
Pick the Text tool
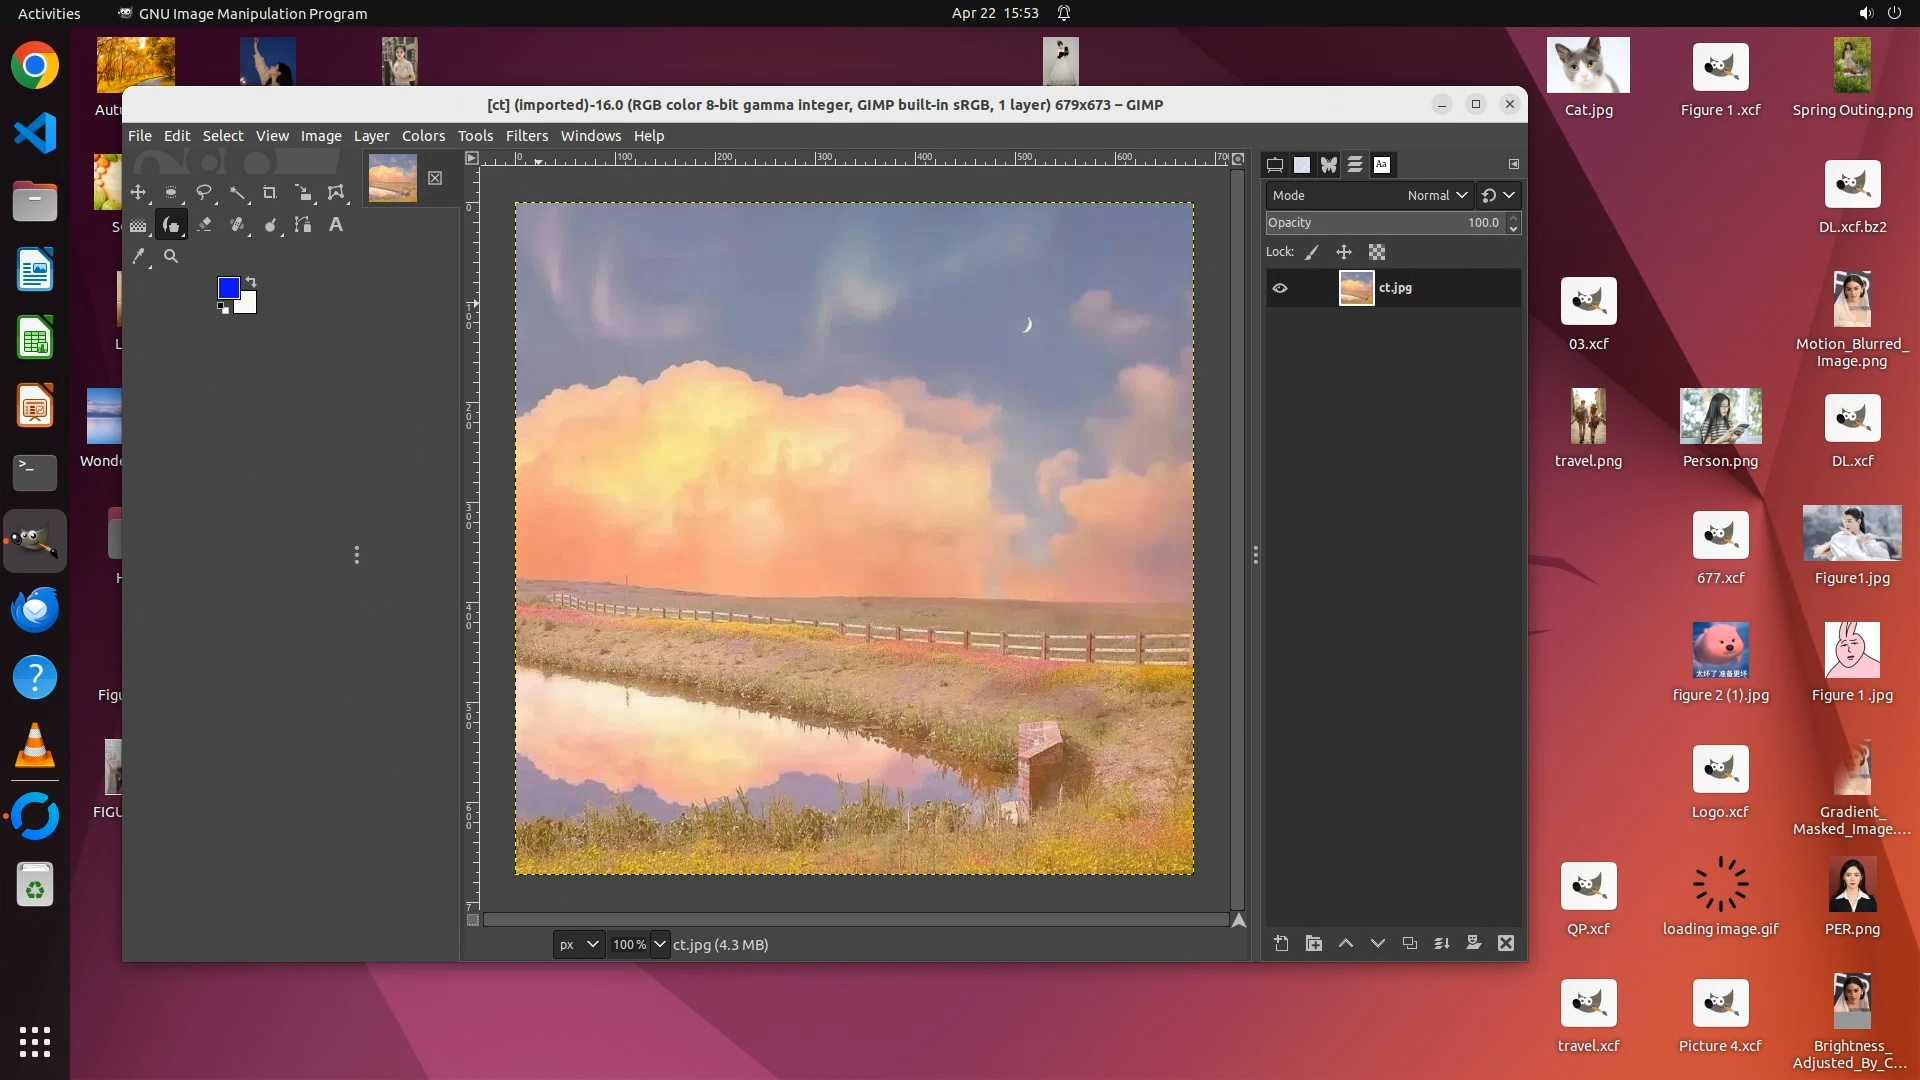pyautogui.click(x=336, y=225)
